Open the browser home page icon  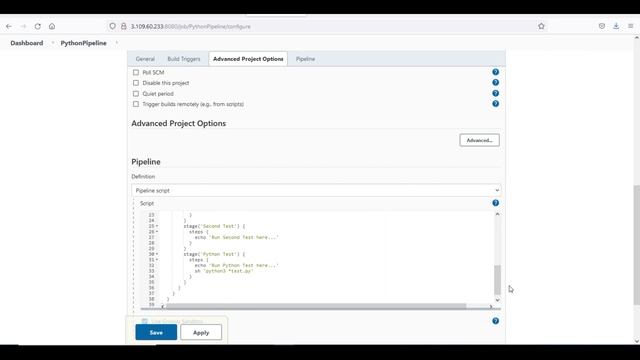tap(52, 26)
